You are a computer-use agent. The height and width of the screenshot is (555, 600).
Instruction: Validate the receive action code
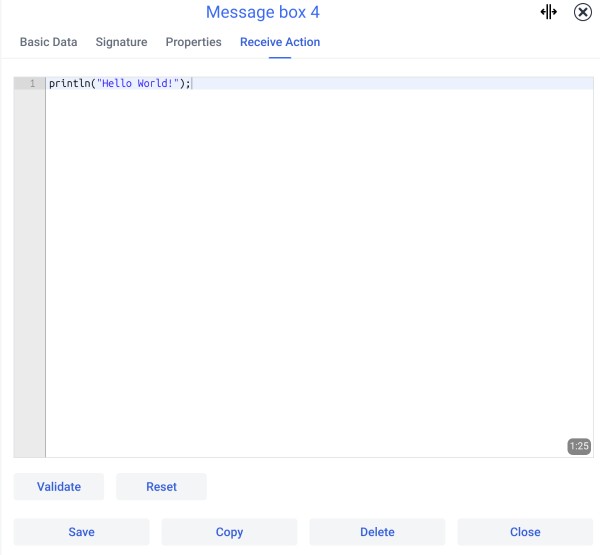(x=59, y=486)
